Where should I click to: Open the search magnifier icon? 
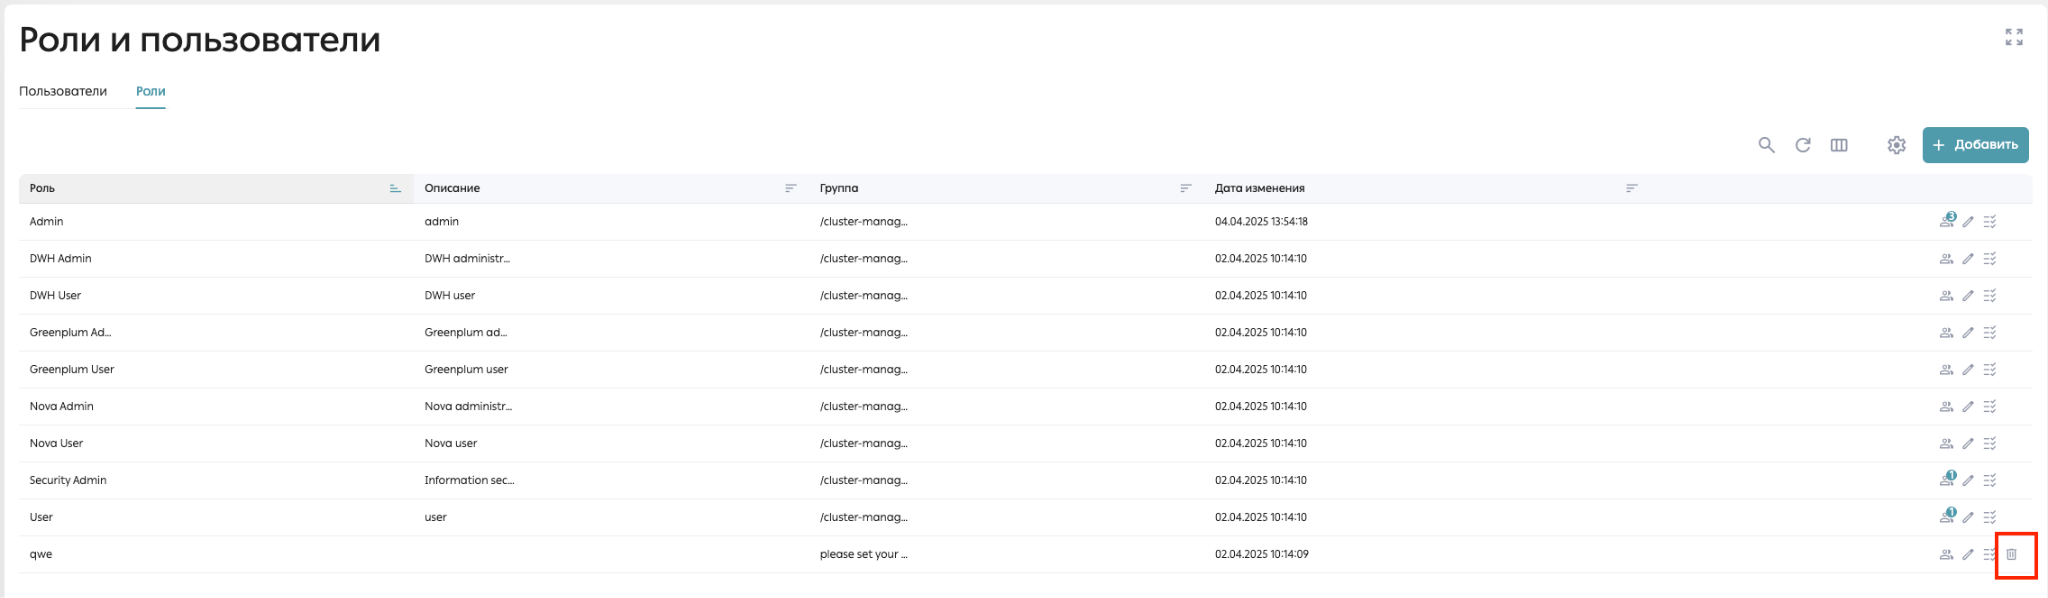1766,145
